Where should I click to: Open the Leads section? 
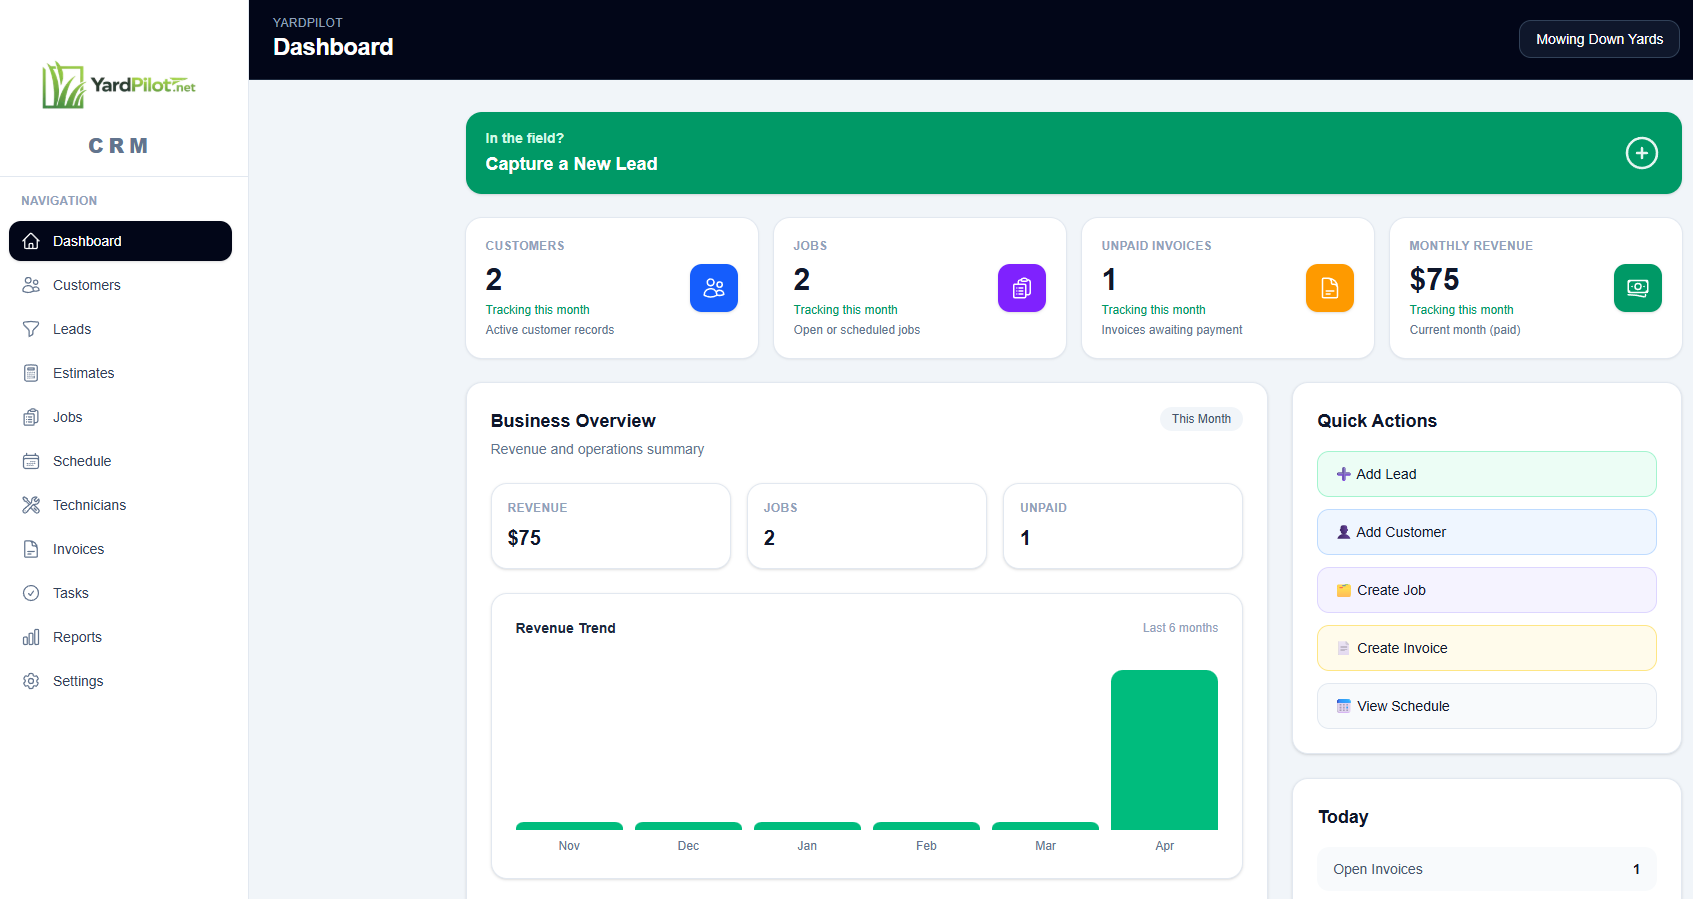pos(120,329)
